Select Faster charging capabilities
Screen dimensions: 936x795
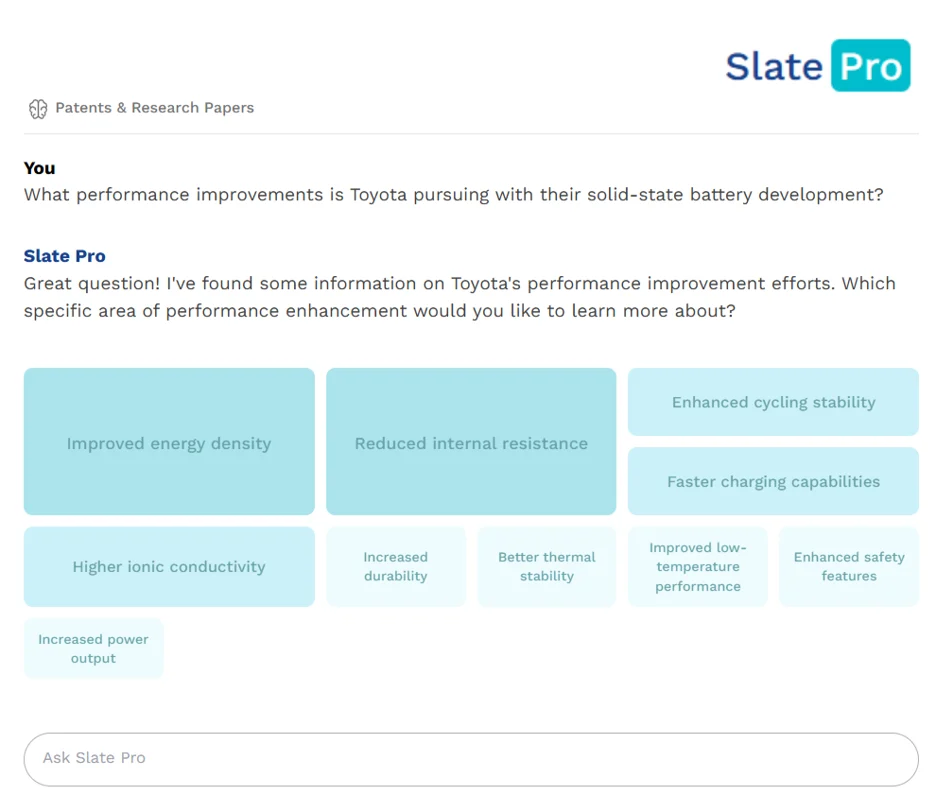click(x=773, y=481)
